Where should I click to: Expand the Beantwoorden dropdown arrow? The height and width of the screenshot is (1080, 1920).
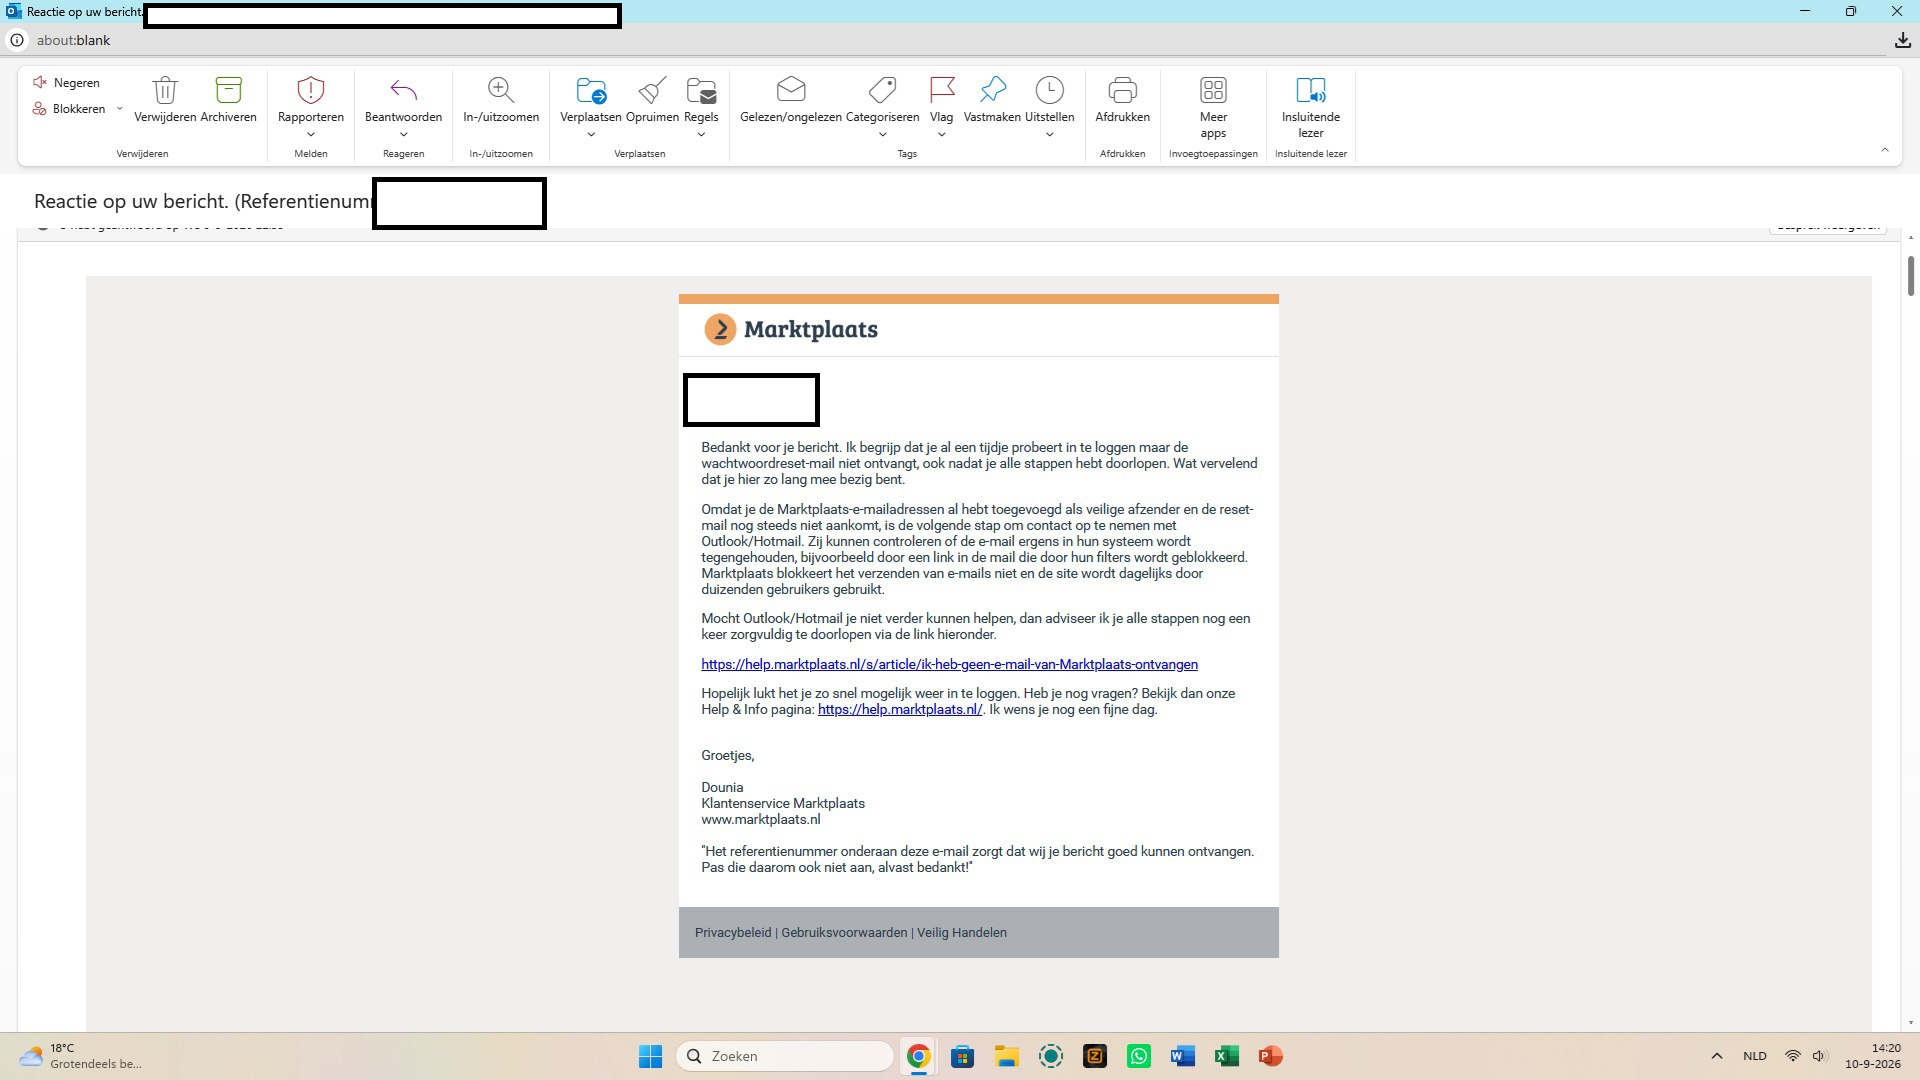click(x=404, y=135)
